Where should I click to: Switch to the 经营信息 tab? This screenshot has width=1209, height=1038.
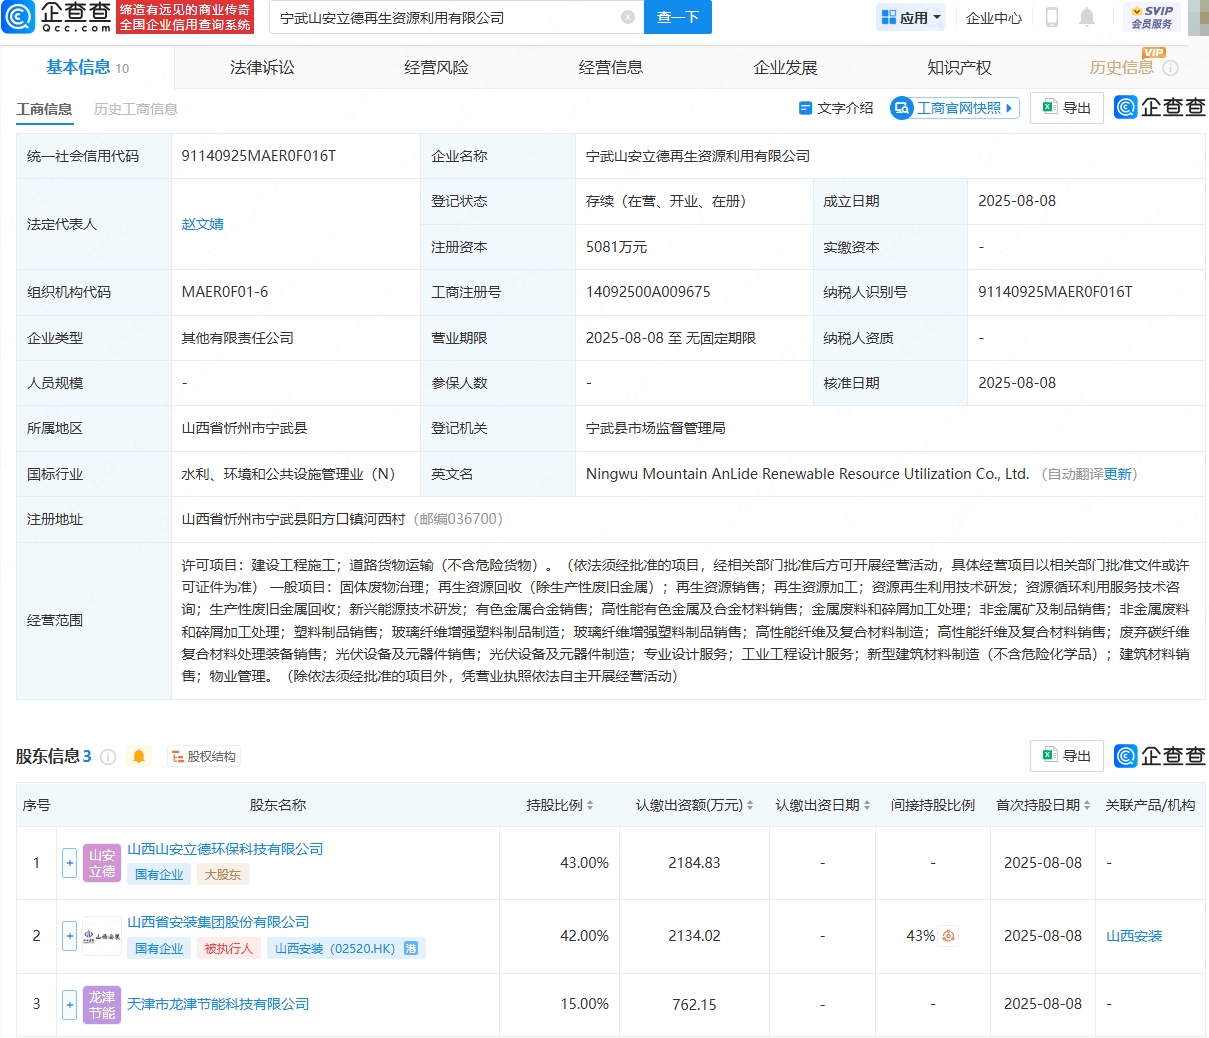coord(611,67)
